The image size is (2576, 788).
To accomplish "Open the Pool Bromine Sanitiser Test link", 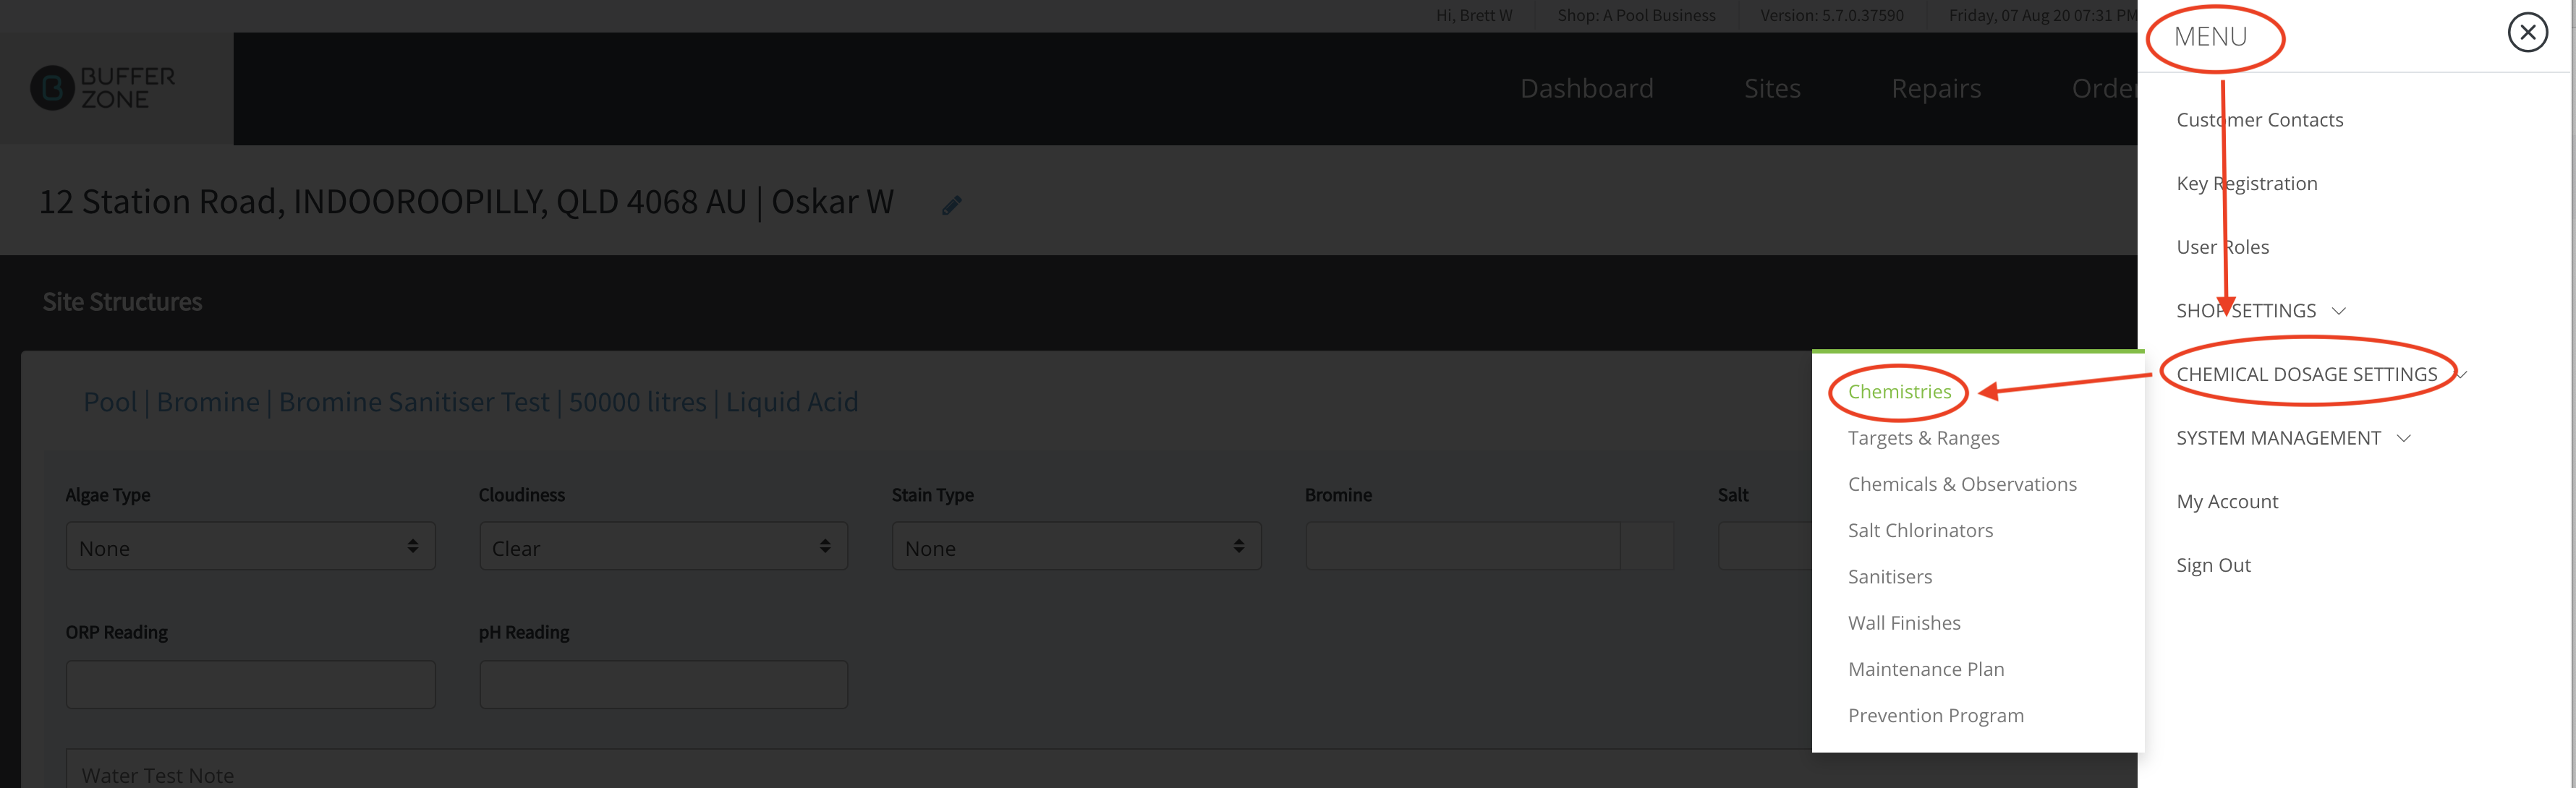I will coord(470,402).
